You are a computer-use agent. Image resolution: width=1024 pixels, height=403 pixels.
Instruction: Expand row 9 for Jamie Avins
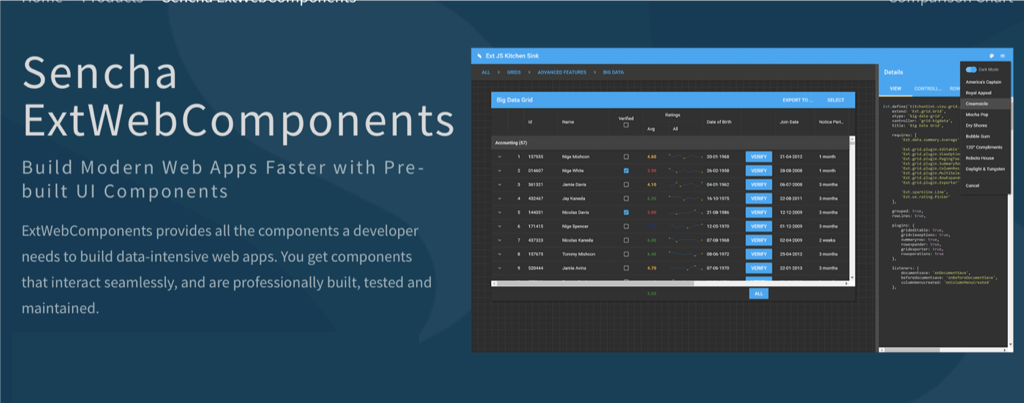pos(500,268)
